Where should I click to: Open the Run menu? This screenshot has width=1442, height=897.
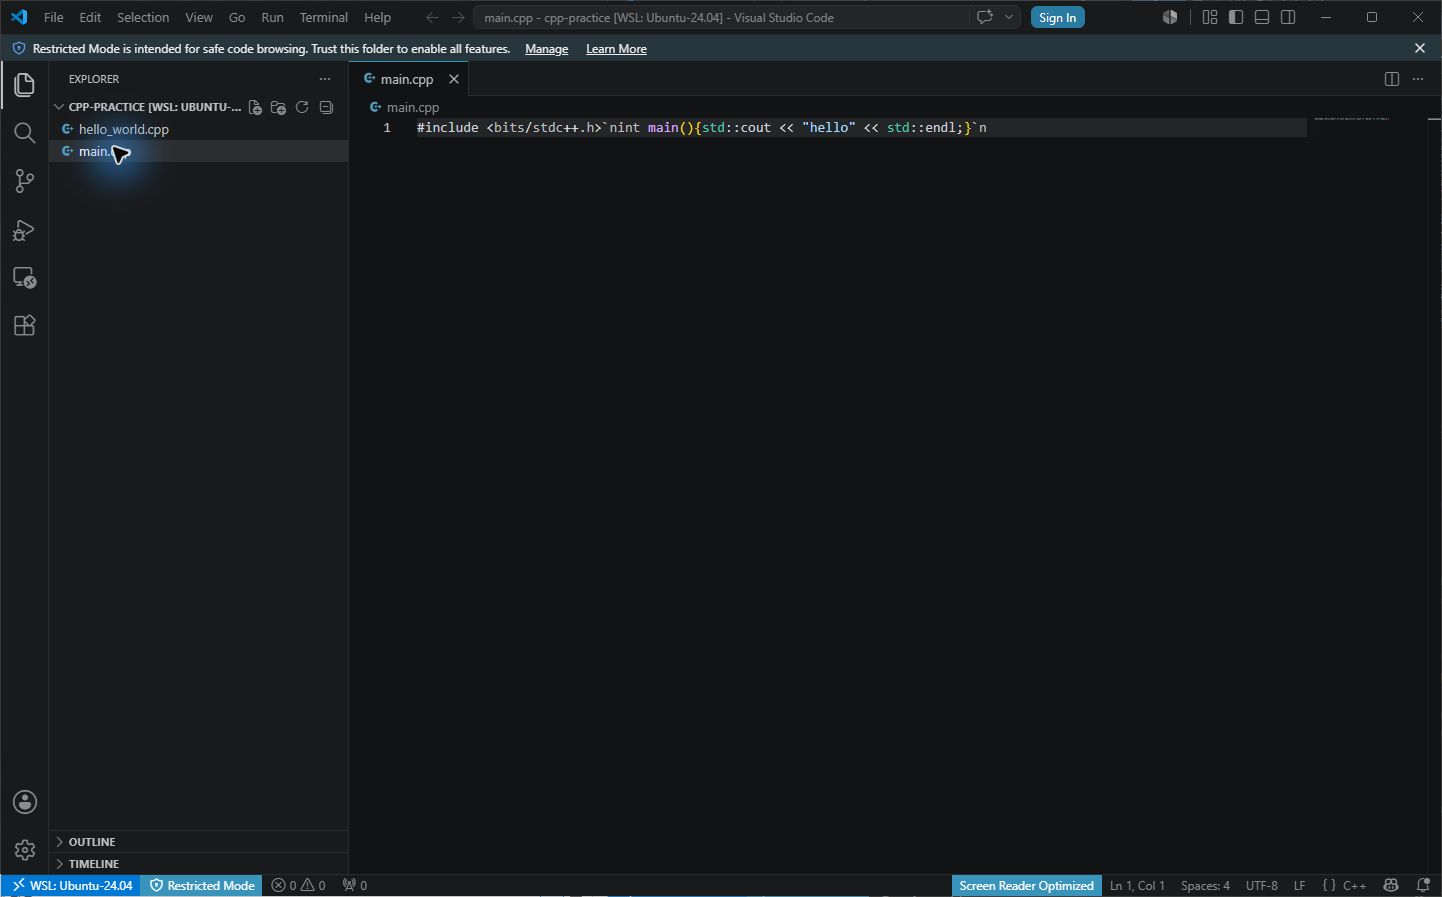tap(272, 17)
